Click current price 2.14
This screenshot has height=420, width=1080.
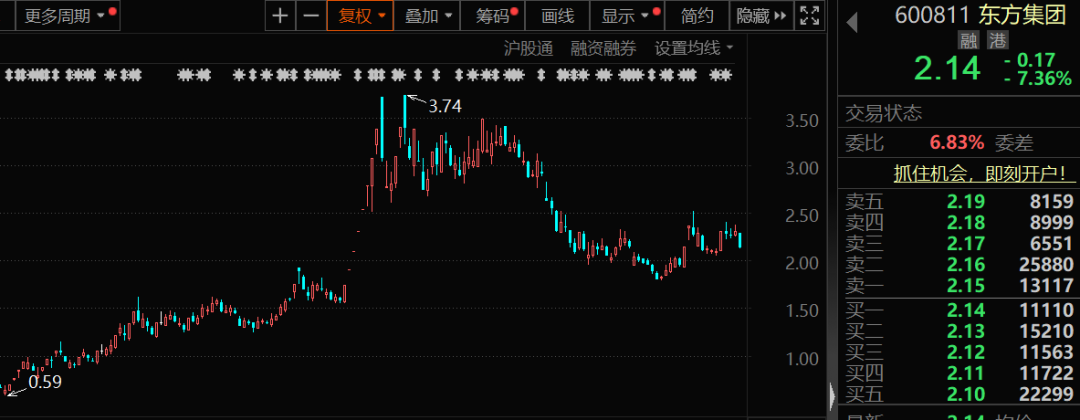(947, 68)
